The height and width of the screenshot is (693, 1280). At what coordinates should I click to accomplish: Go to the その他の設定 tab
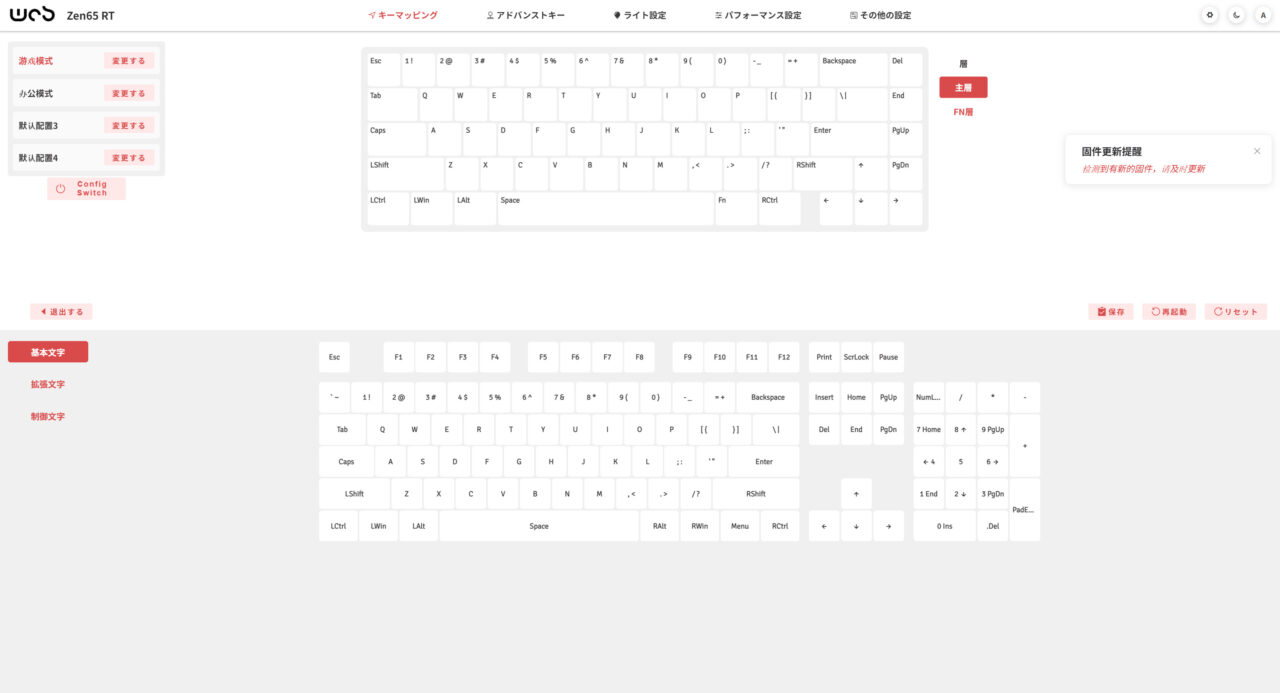[880, 16]
